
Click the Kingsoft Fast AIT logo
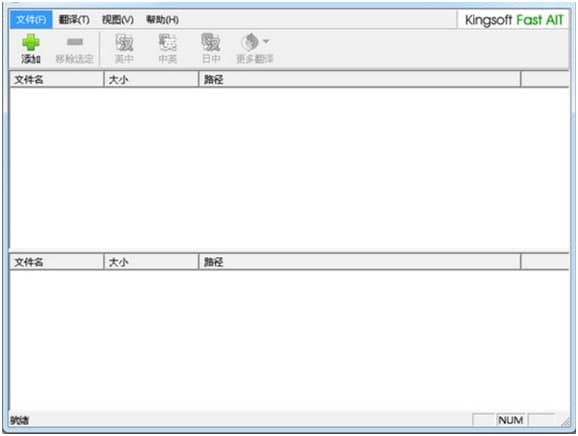point(514,20)
